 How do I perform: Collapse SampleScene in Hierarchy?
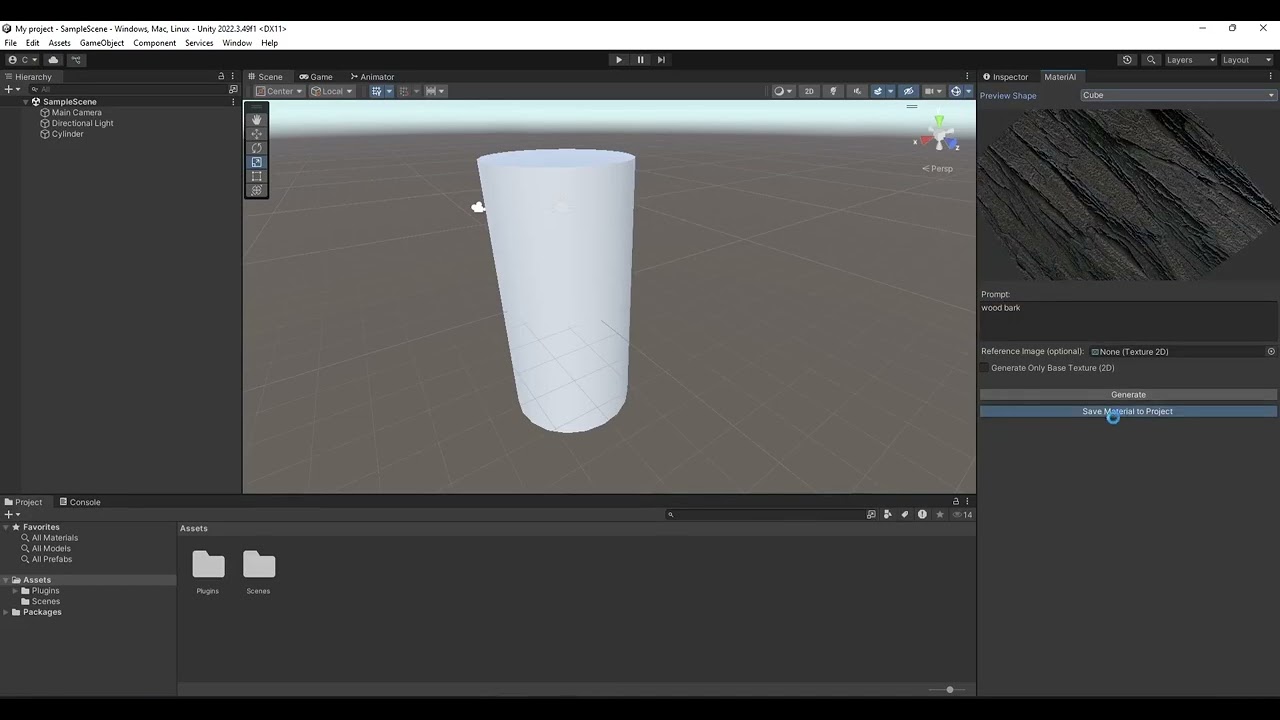coord(25,102)
